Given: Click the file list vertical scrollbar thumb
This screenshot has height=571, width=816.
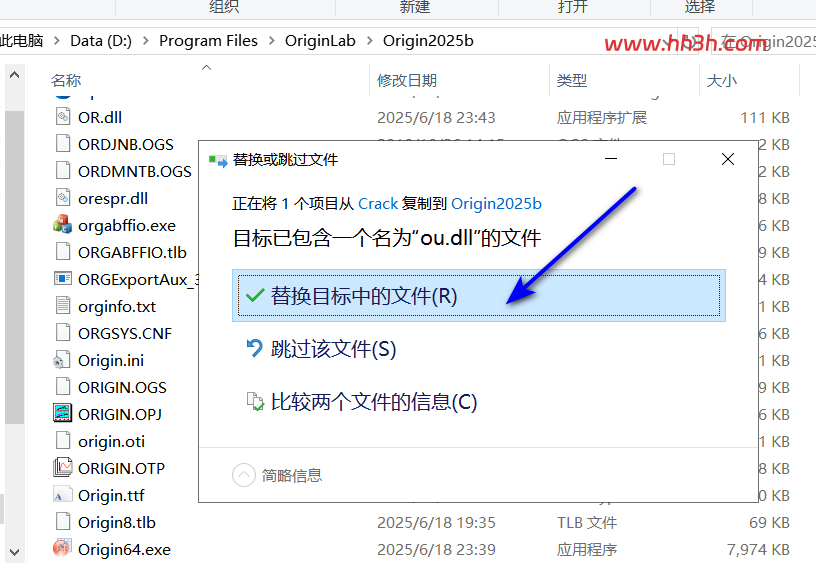Looking at the screenshot, I should click(x=15, y=267).
